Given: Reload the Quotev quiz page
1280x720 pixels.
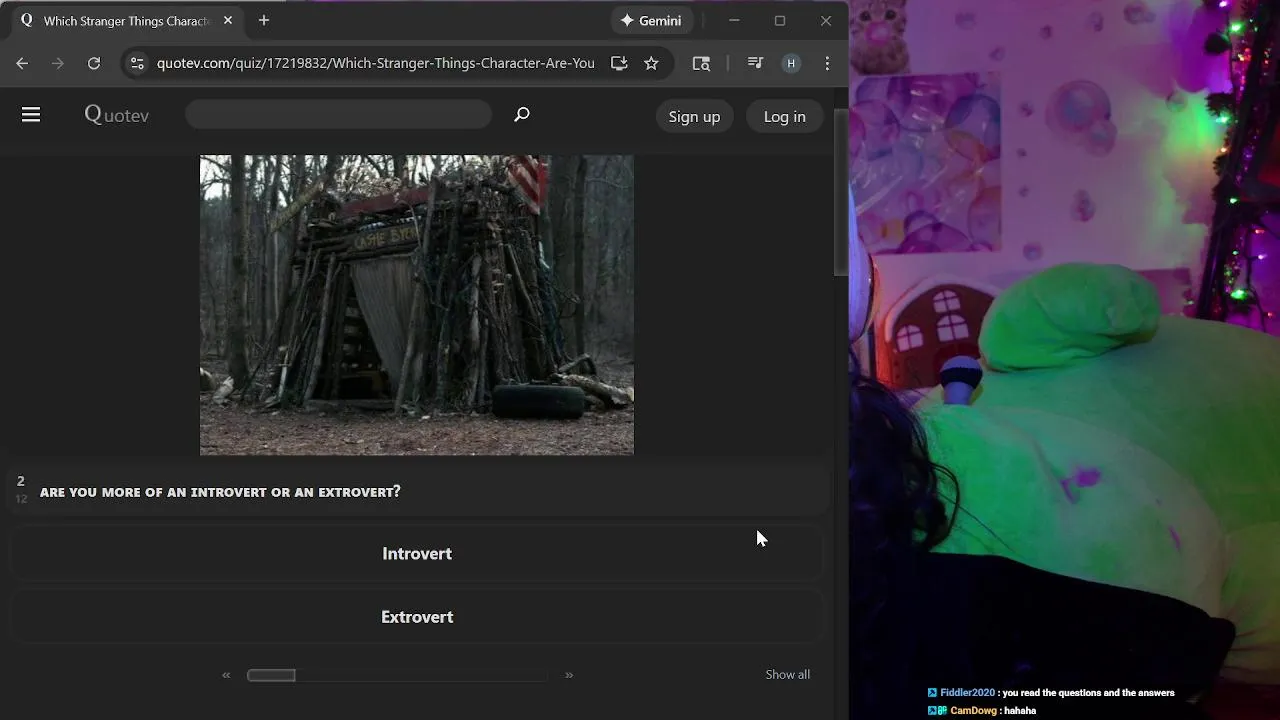Looking at the screenshot, I should (94, 63).
